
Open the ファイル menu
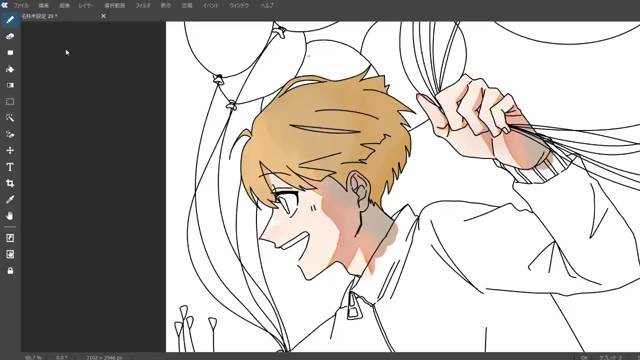pos(21,6)
